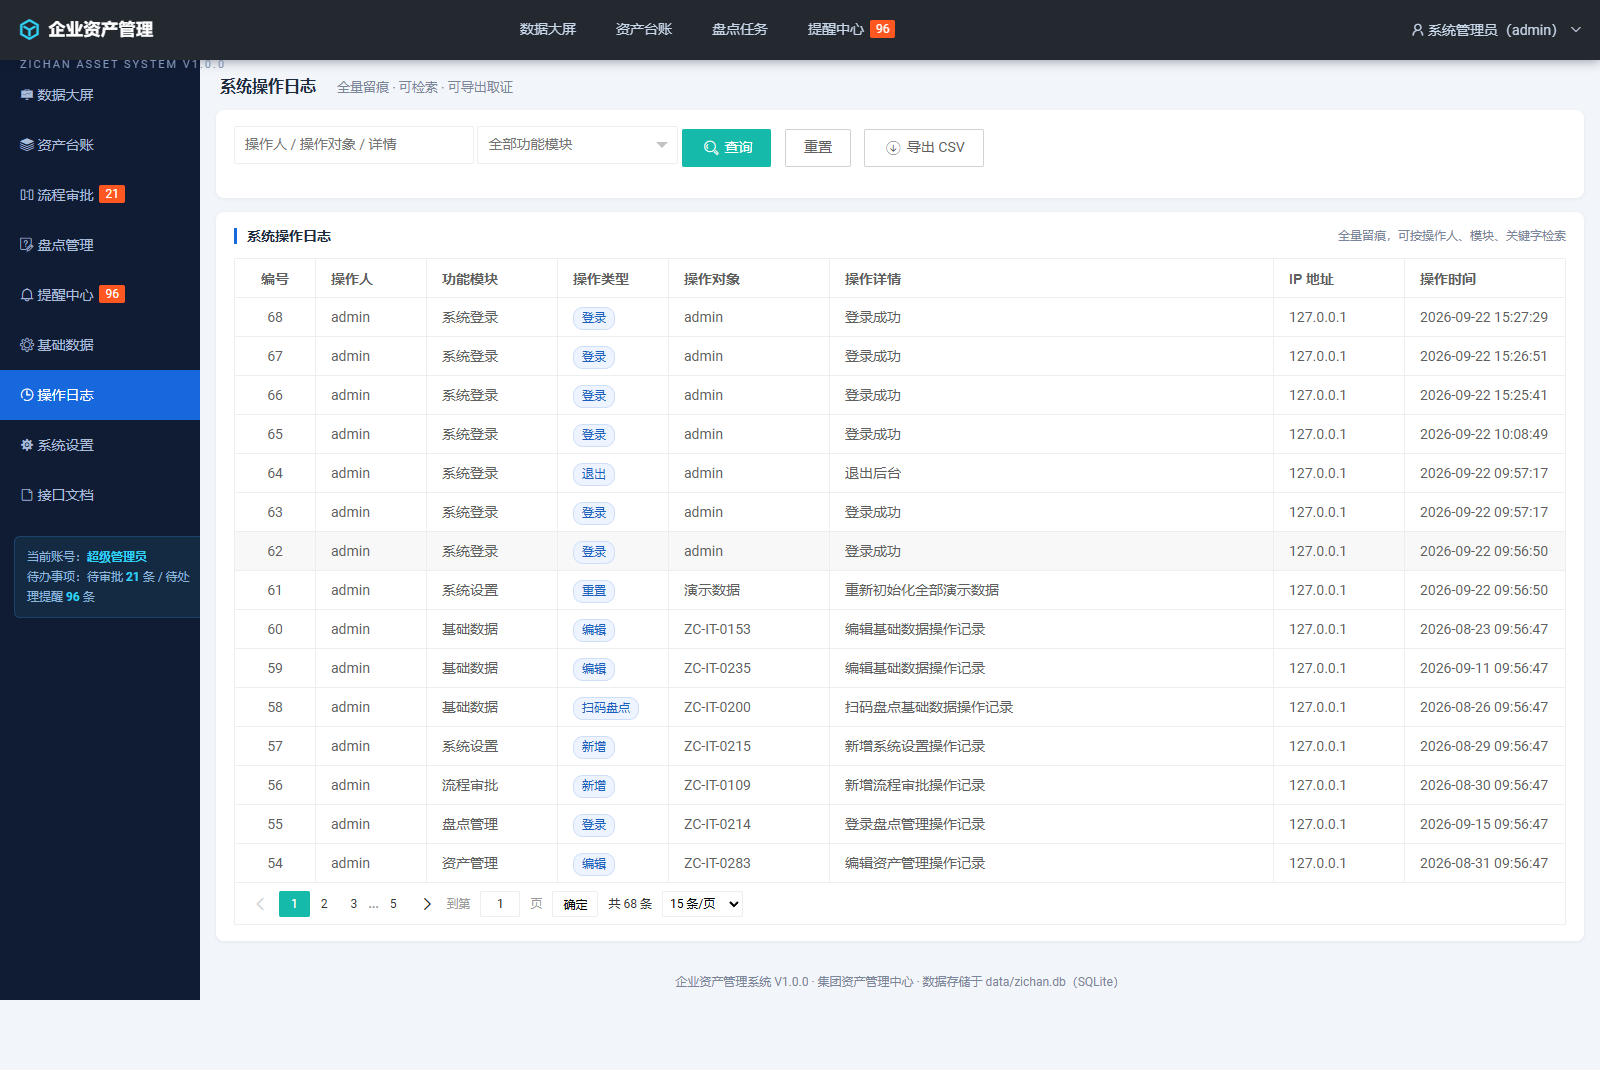Open 盘点任务 in top navigation

[740, 30]
